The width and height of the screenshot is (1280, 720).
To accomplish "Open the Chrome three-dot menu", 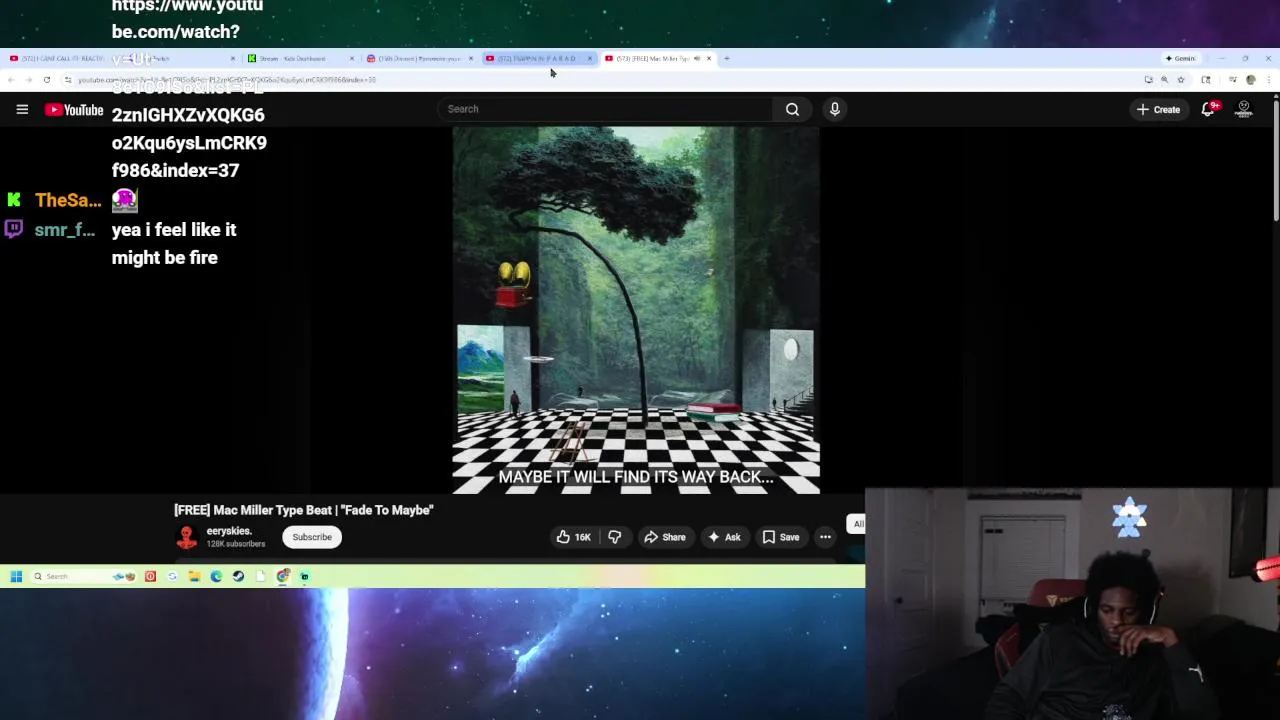I will (x=1267, y=79).
